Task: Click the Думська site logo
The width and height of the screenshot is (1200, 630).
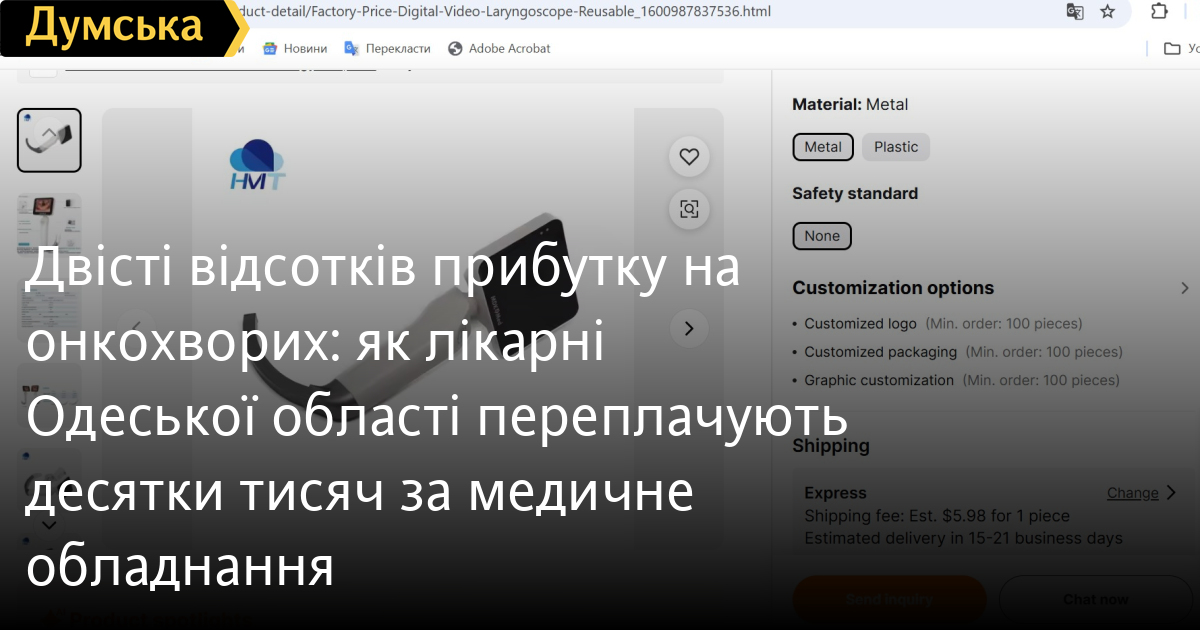Action: [x=113, y=27]
